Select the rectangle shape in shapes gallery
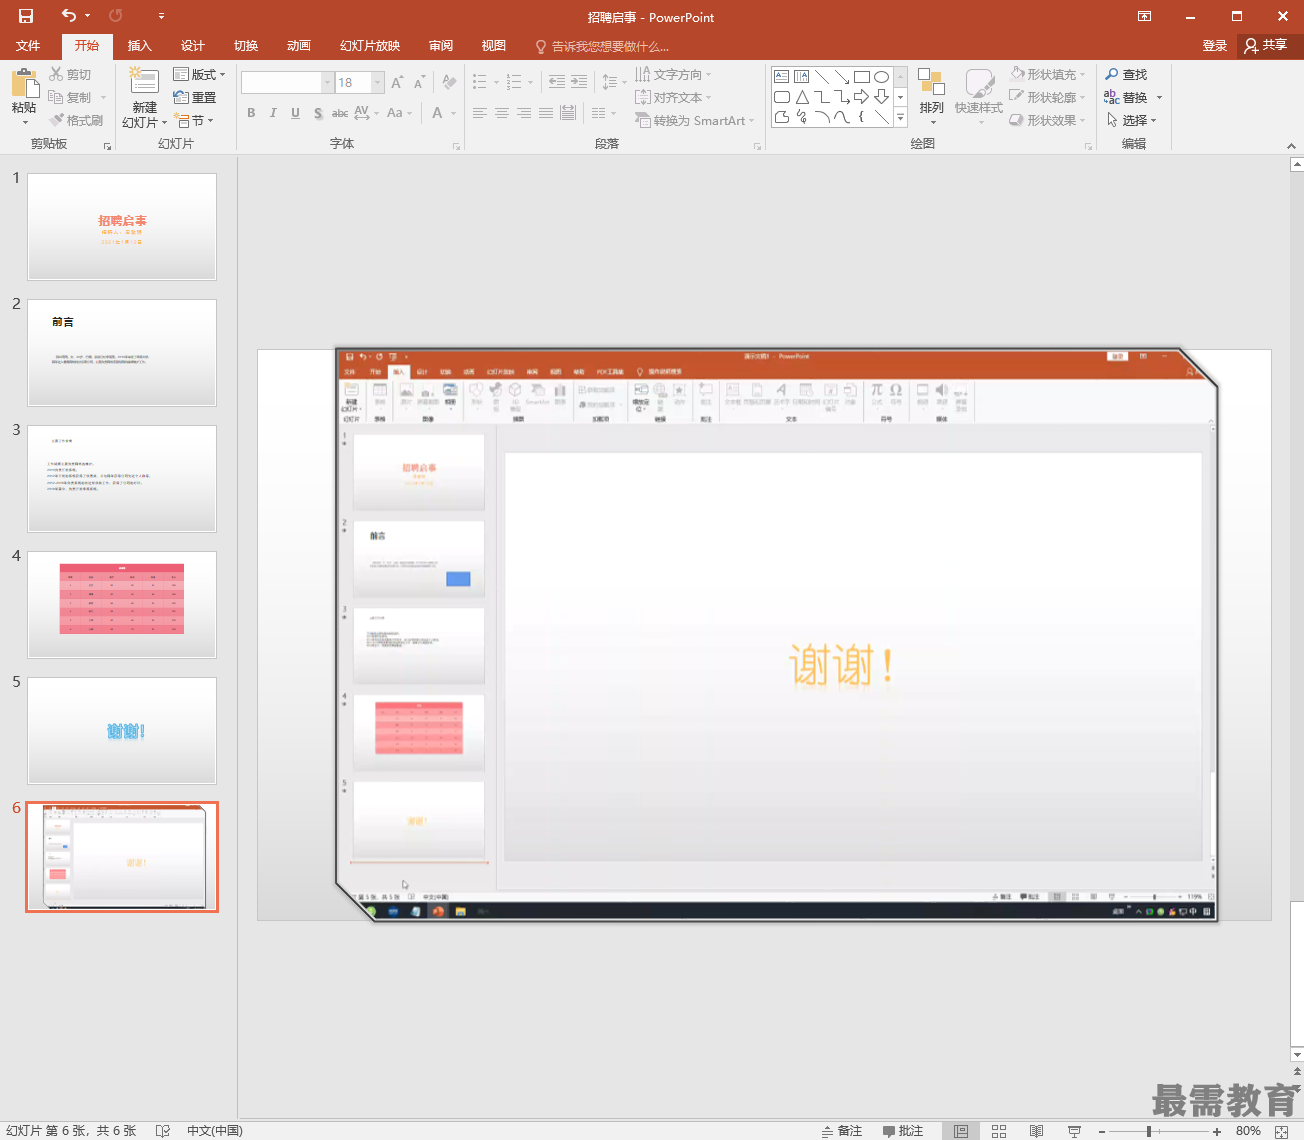Image resolution: width=1304 pixels, height=1140 pixels. [861, 77]
